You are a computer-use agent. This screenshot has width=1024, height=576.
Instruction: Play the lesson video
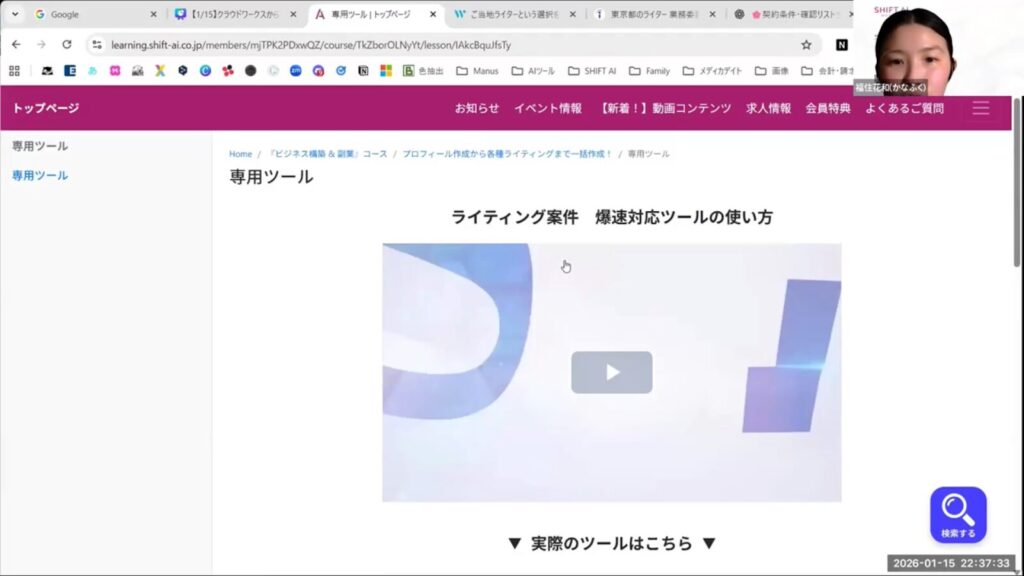611,372
